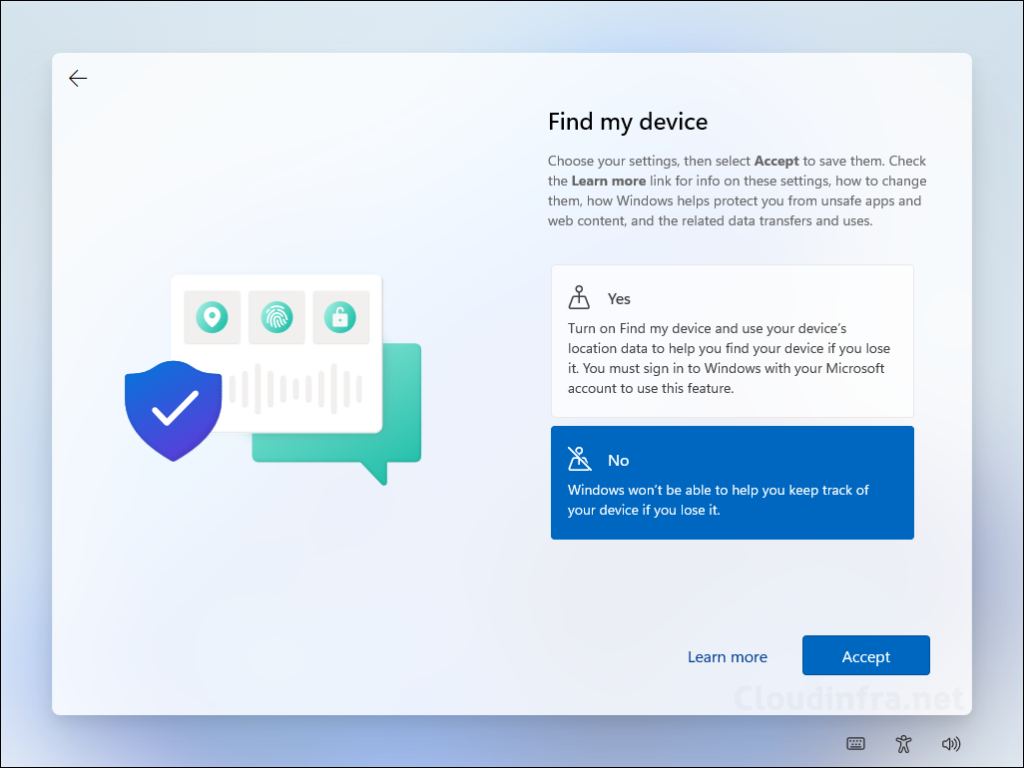This screenshot has width=1024, height=768.
Task: Click the blue shield checkmark graphic
Action: pyautogui.click(x=173, y=410)
